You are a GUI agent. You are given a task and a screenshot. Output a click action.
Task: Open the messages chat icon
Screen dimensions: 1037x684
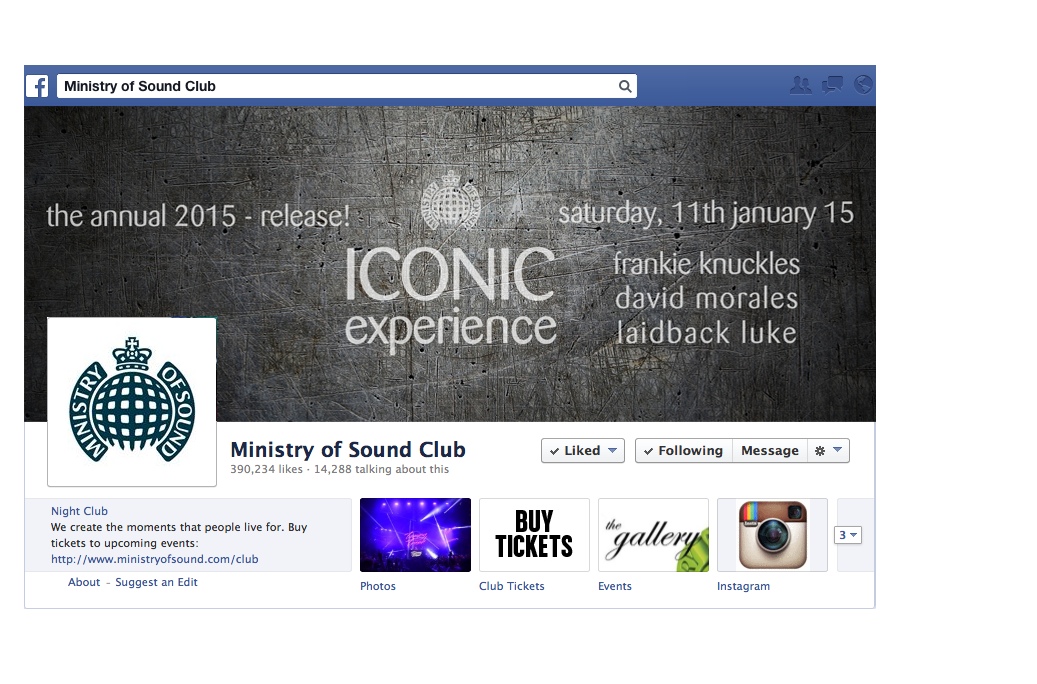click(x=832, y=85)
